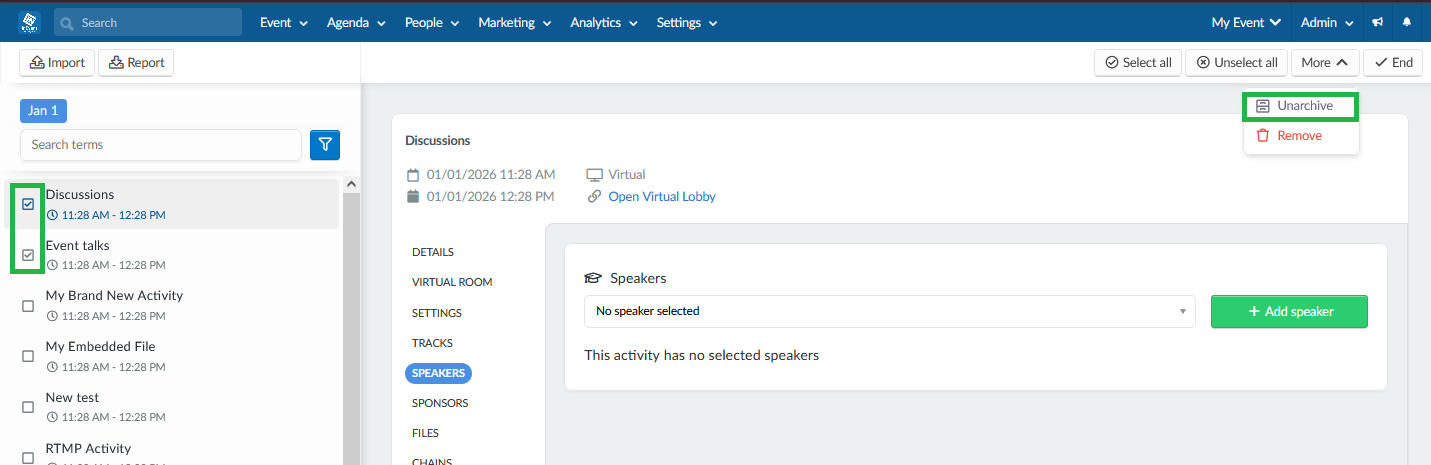Click the Search terms input field

161,145
